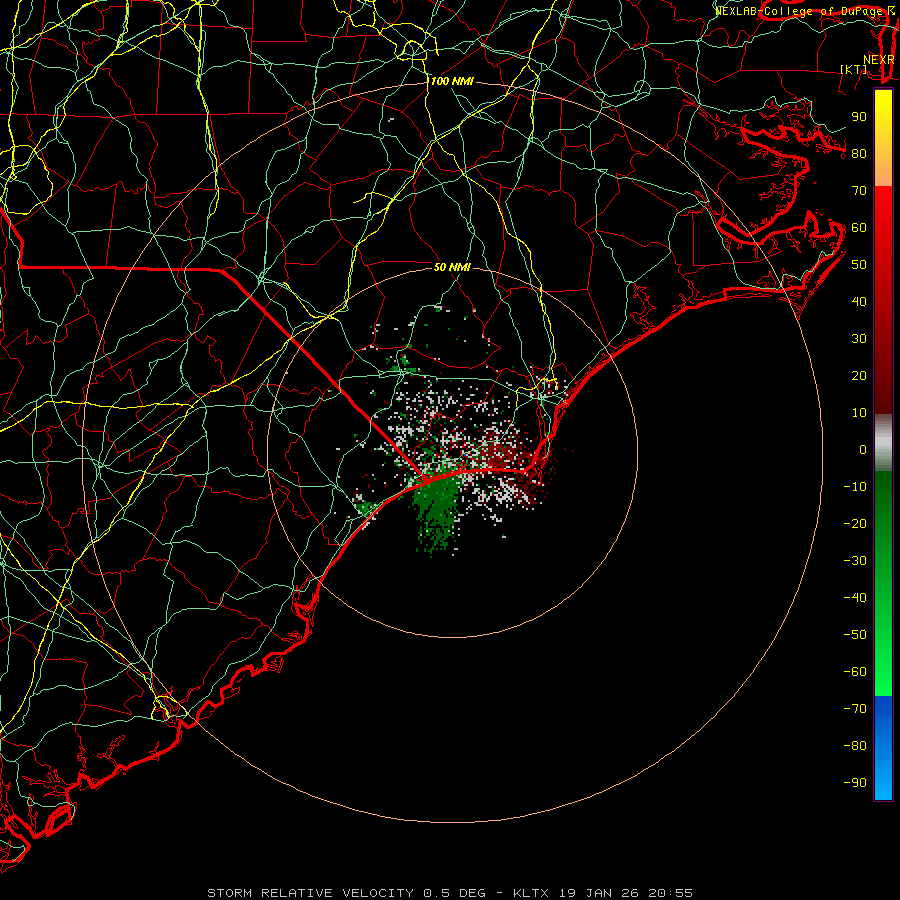Click the "-10" scale label
900x900 pixels.
tap(855, 487)
